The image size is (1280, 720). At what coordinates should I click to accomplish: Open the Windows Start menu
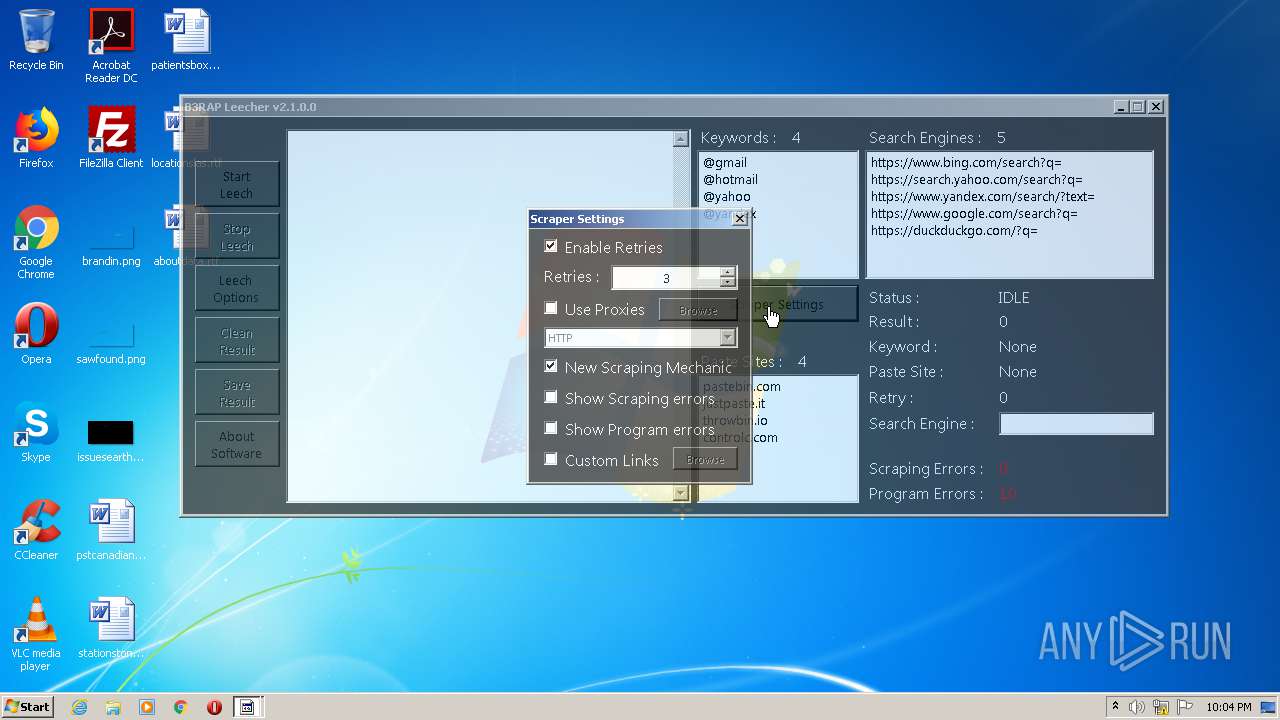point(27,706)
